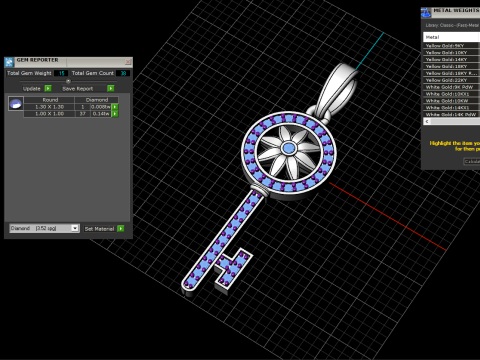Click the Diamond header cell in gem table
Image resolution: width=480 pixels, height=360 pixels.
point(97,100)
